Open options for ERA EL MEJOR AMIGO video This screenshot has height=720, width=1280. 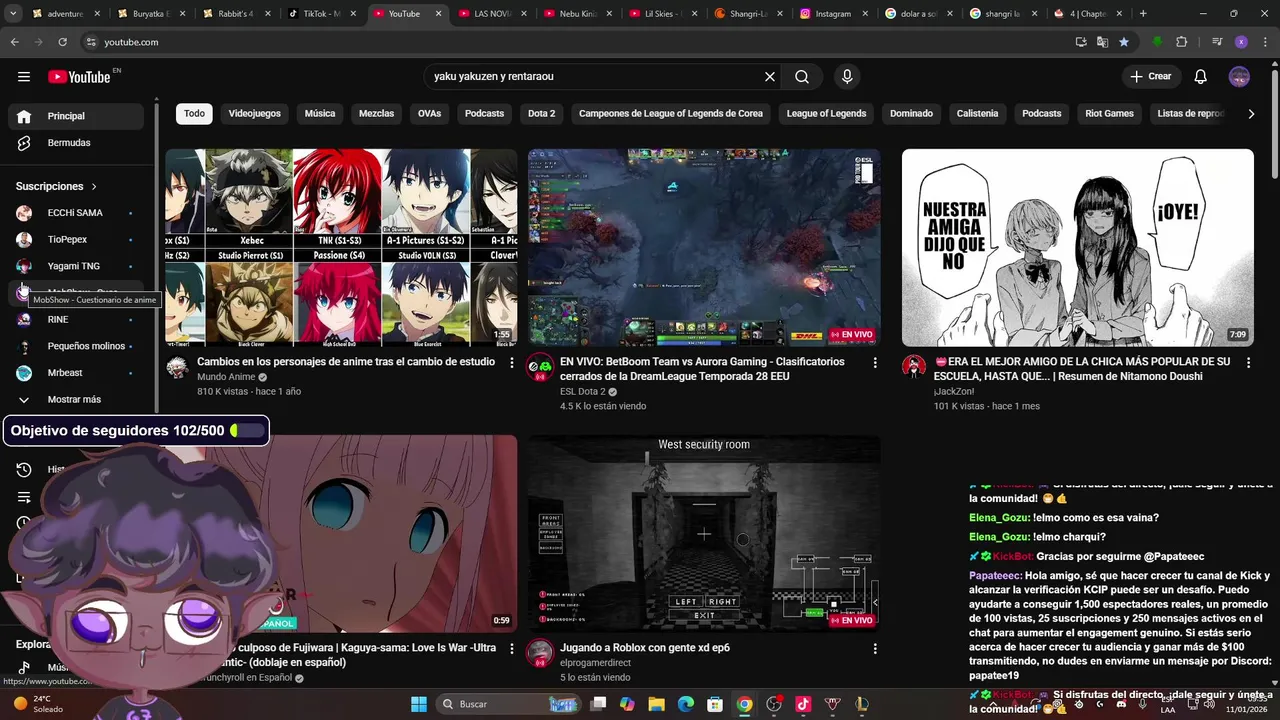(x=1249, y=363)
